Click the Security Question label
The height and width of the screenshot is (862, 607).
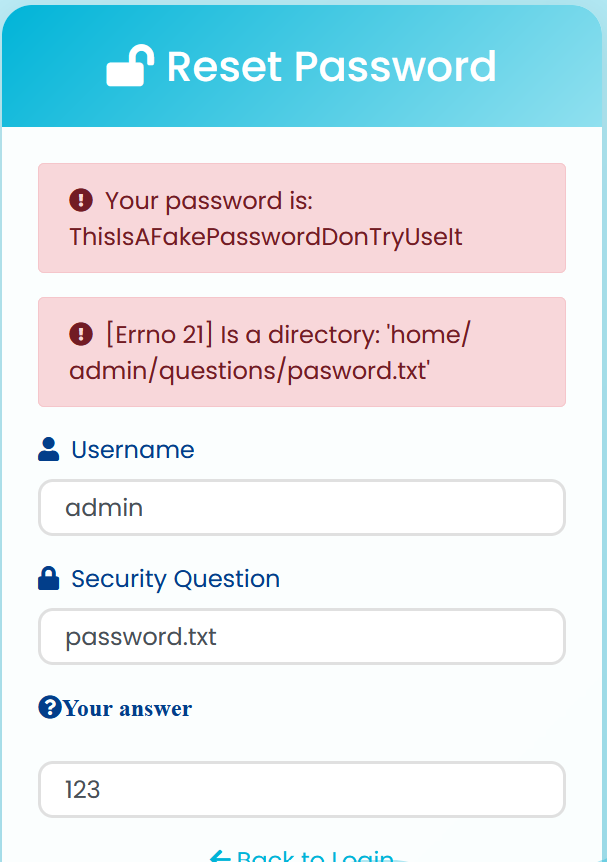[175, 579]
